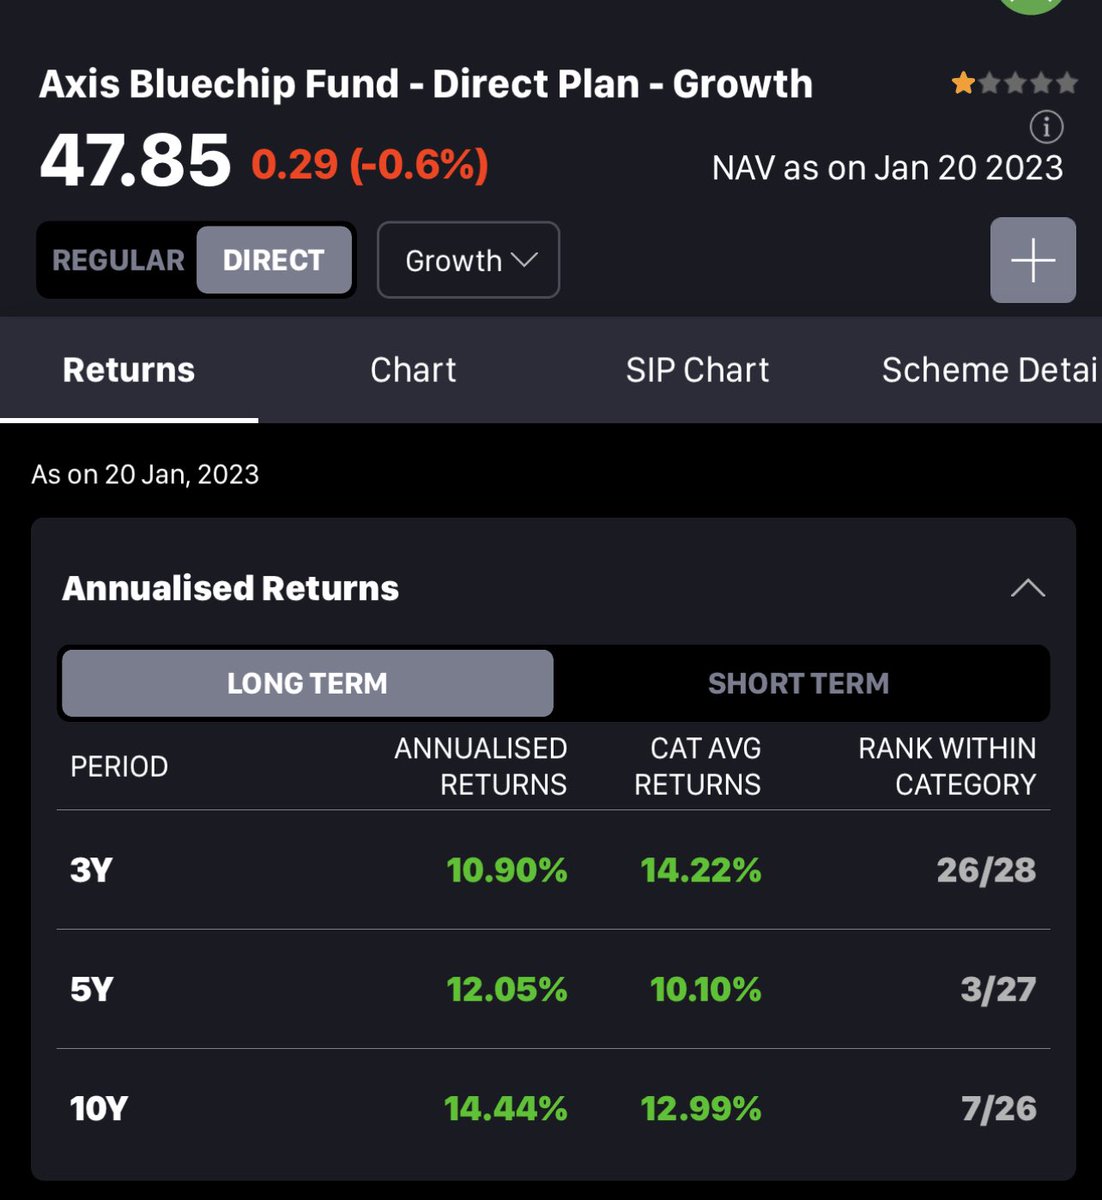Image resolution: width=1102 pixels, height=1200 pixels.
Task: Collapse the Annualised Returns section
Action: pyautogui.click(x=1028, y=588)
